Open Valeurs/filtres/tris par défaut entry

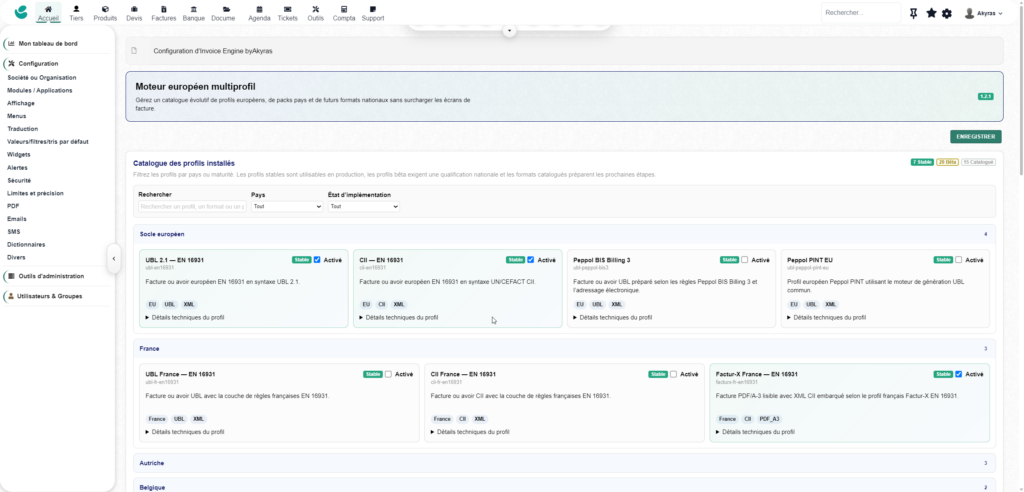coord(48,142)
